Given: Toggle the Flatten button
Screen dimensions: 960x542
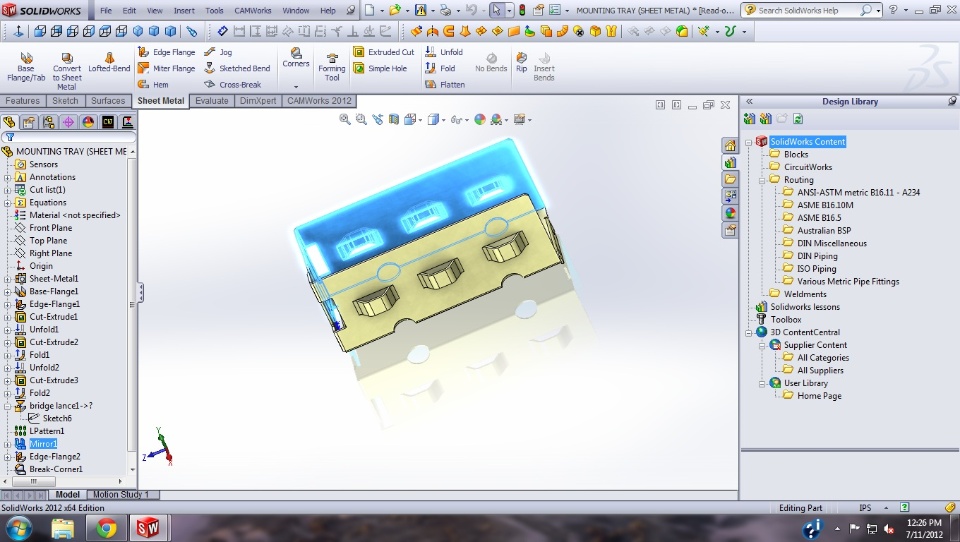Looking at the screenshot, I should [x=445, y=85].
